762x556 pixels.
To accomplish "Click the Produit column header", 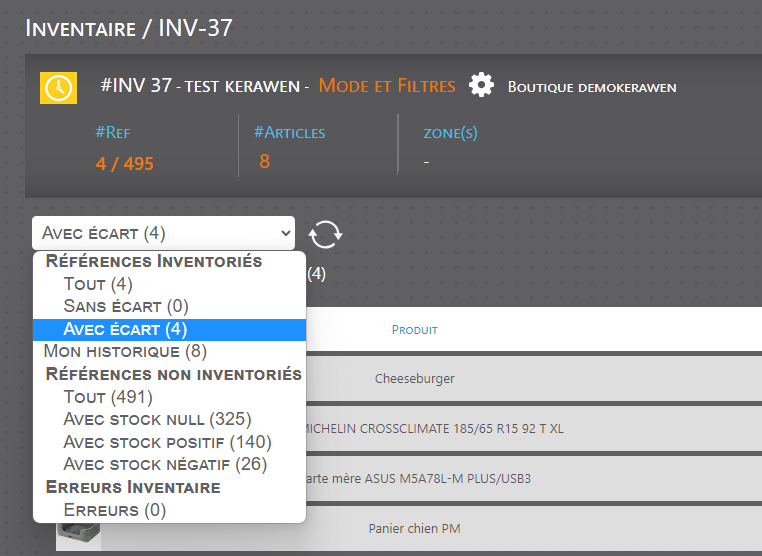I will point(415,330).
